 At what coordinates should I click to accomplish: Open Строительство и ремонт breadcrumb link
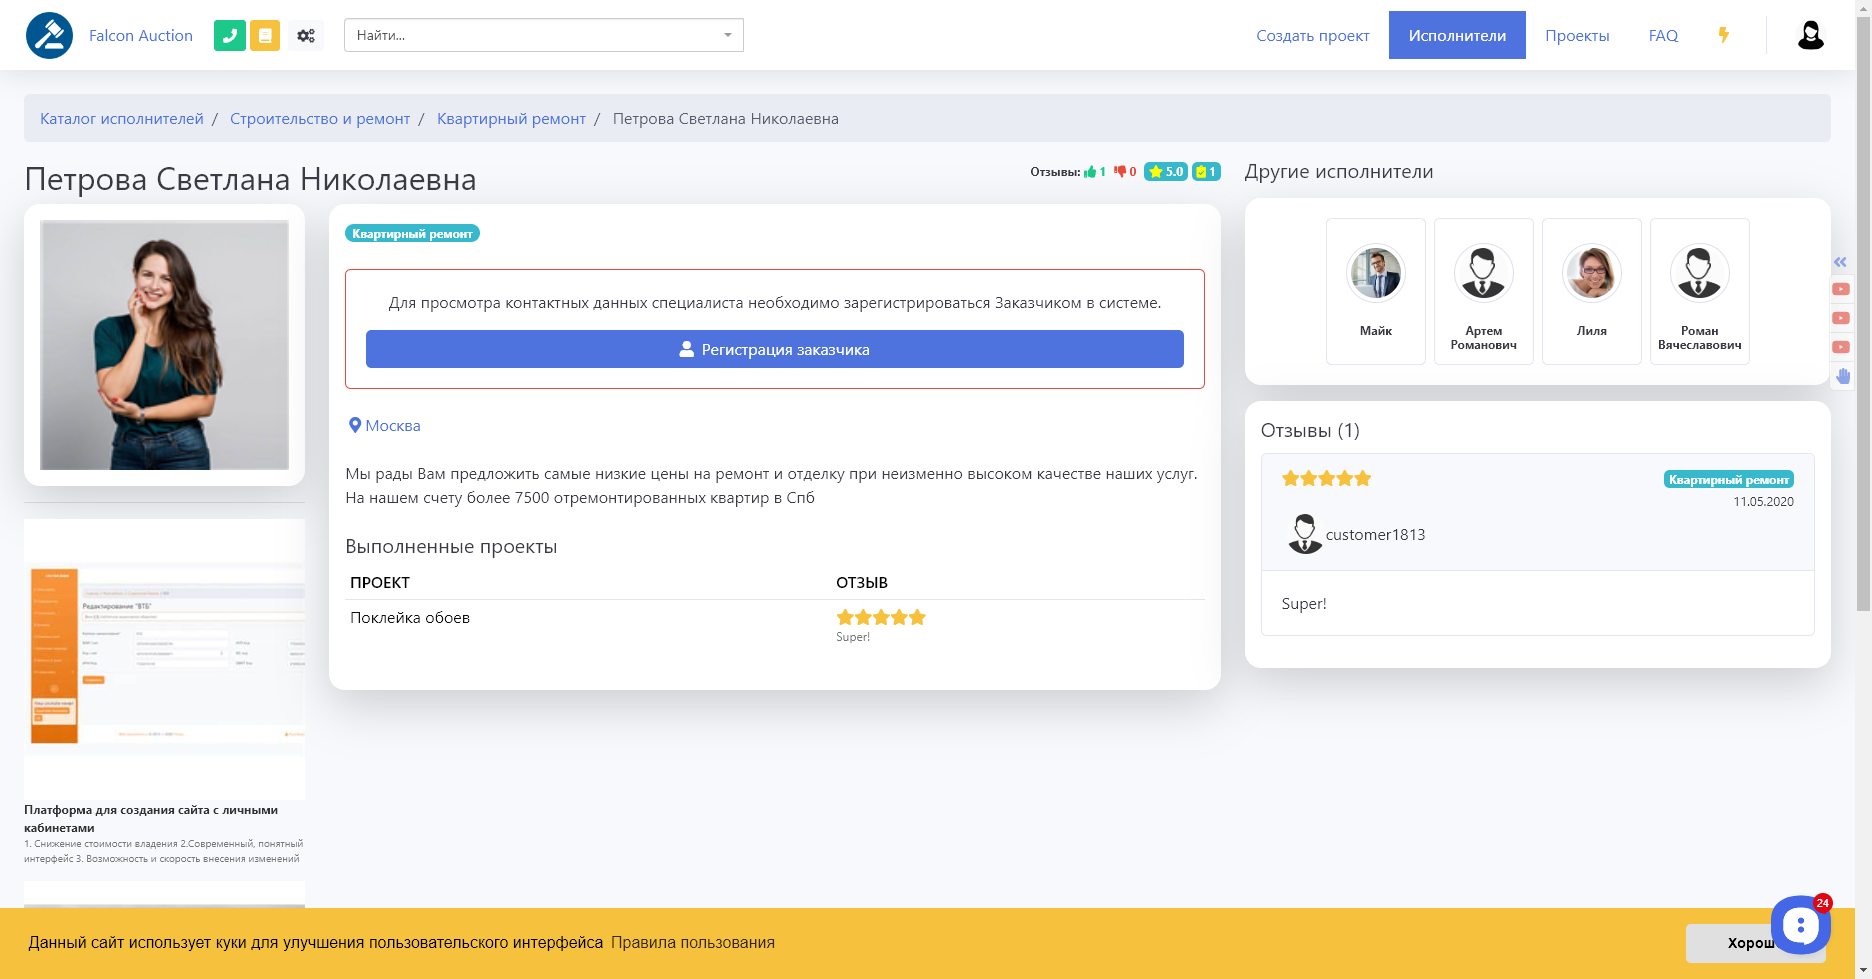click(320, 119)
